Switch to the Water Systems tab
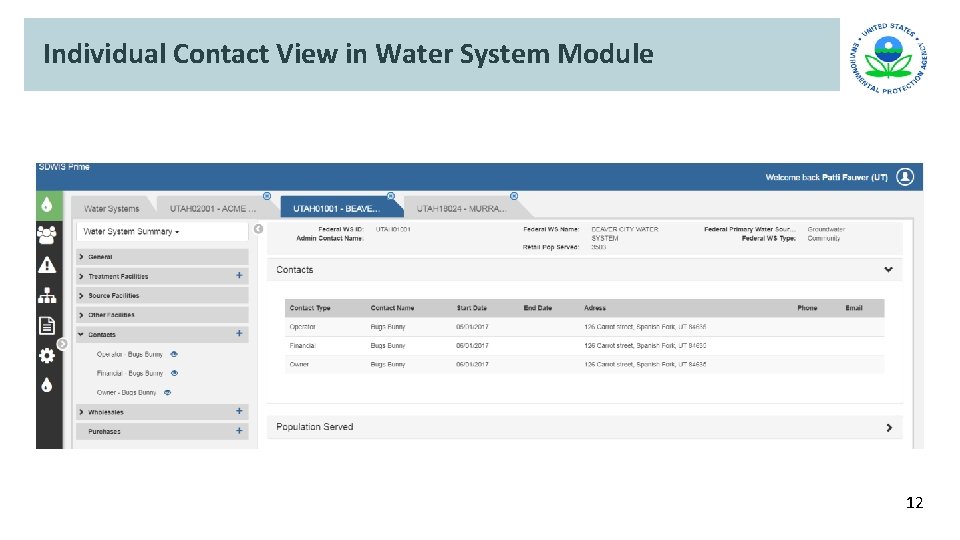 pyautogui.click(x=111, y=209)
